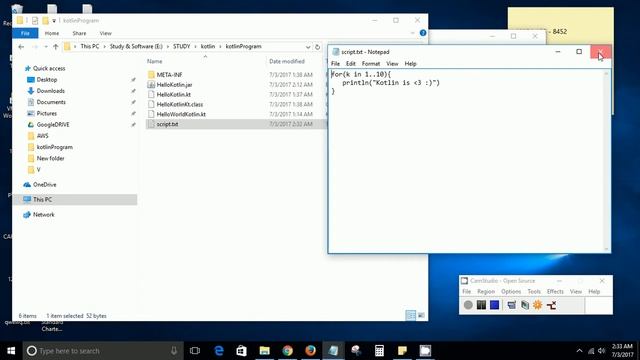Open the CamStudio Options menu
The width and height of the screenshot is (640, 360).
pos(511,291)
